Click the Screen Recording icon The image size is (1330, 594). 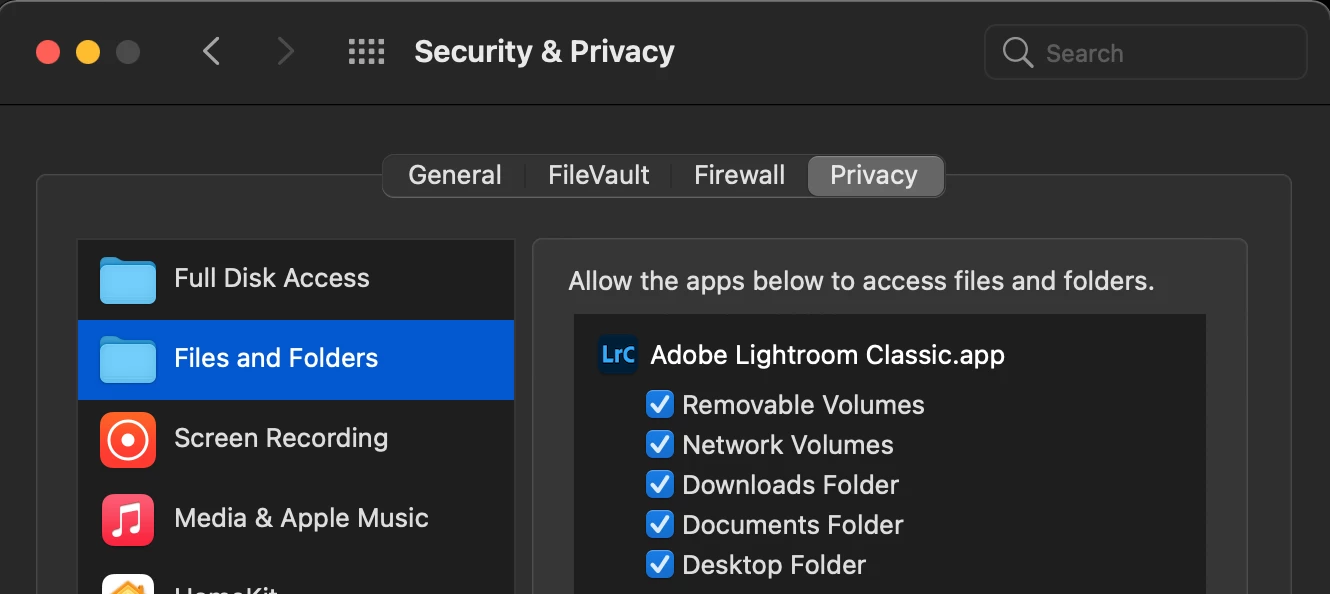click(128, 439)
